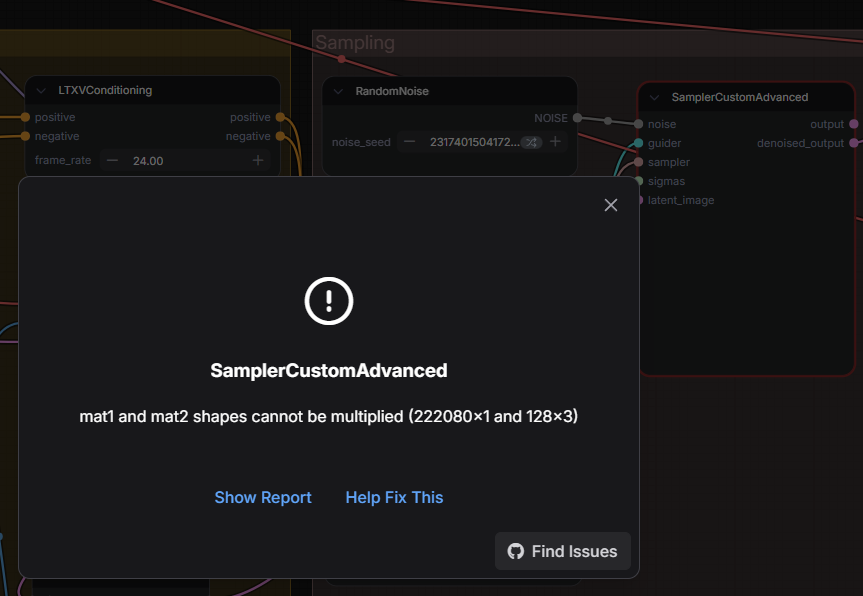This screenshot has height=596, width=863.
Task: Open the Show Report link
Action: coord(263,497)
